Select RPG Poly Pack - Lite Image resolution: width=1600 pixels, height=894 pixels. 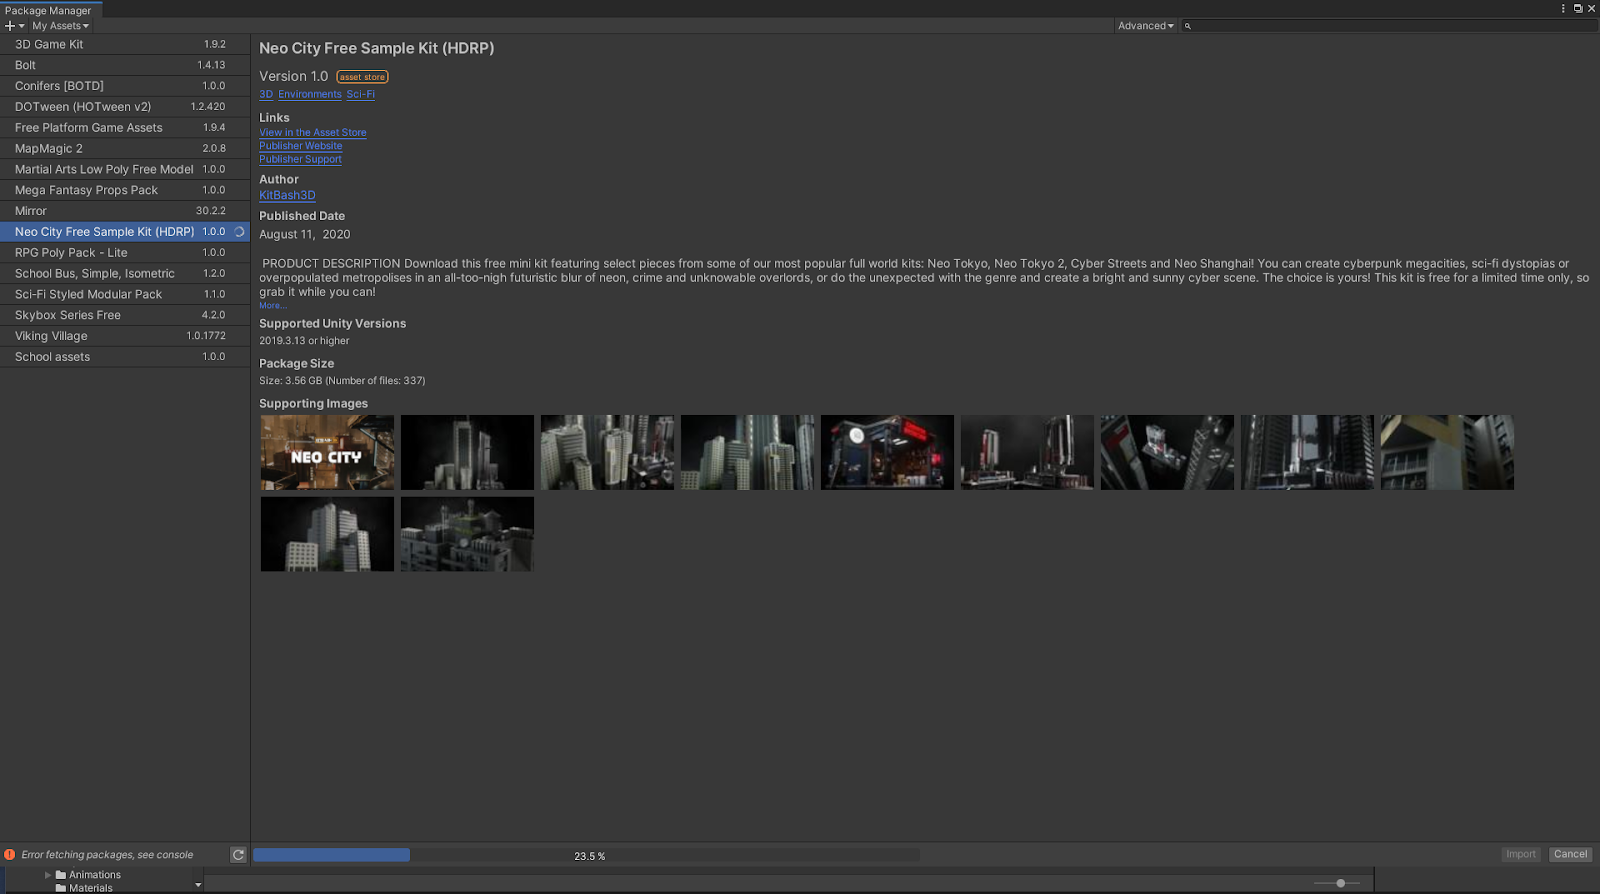125,253
